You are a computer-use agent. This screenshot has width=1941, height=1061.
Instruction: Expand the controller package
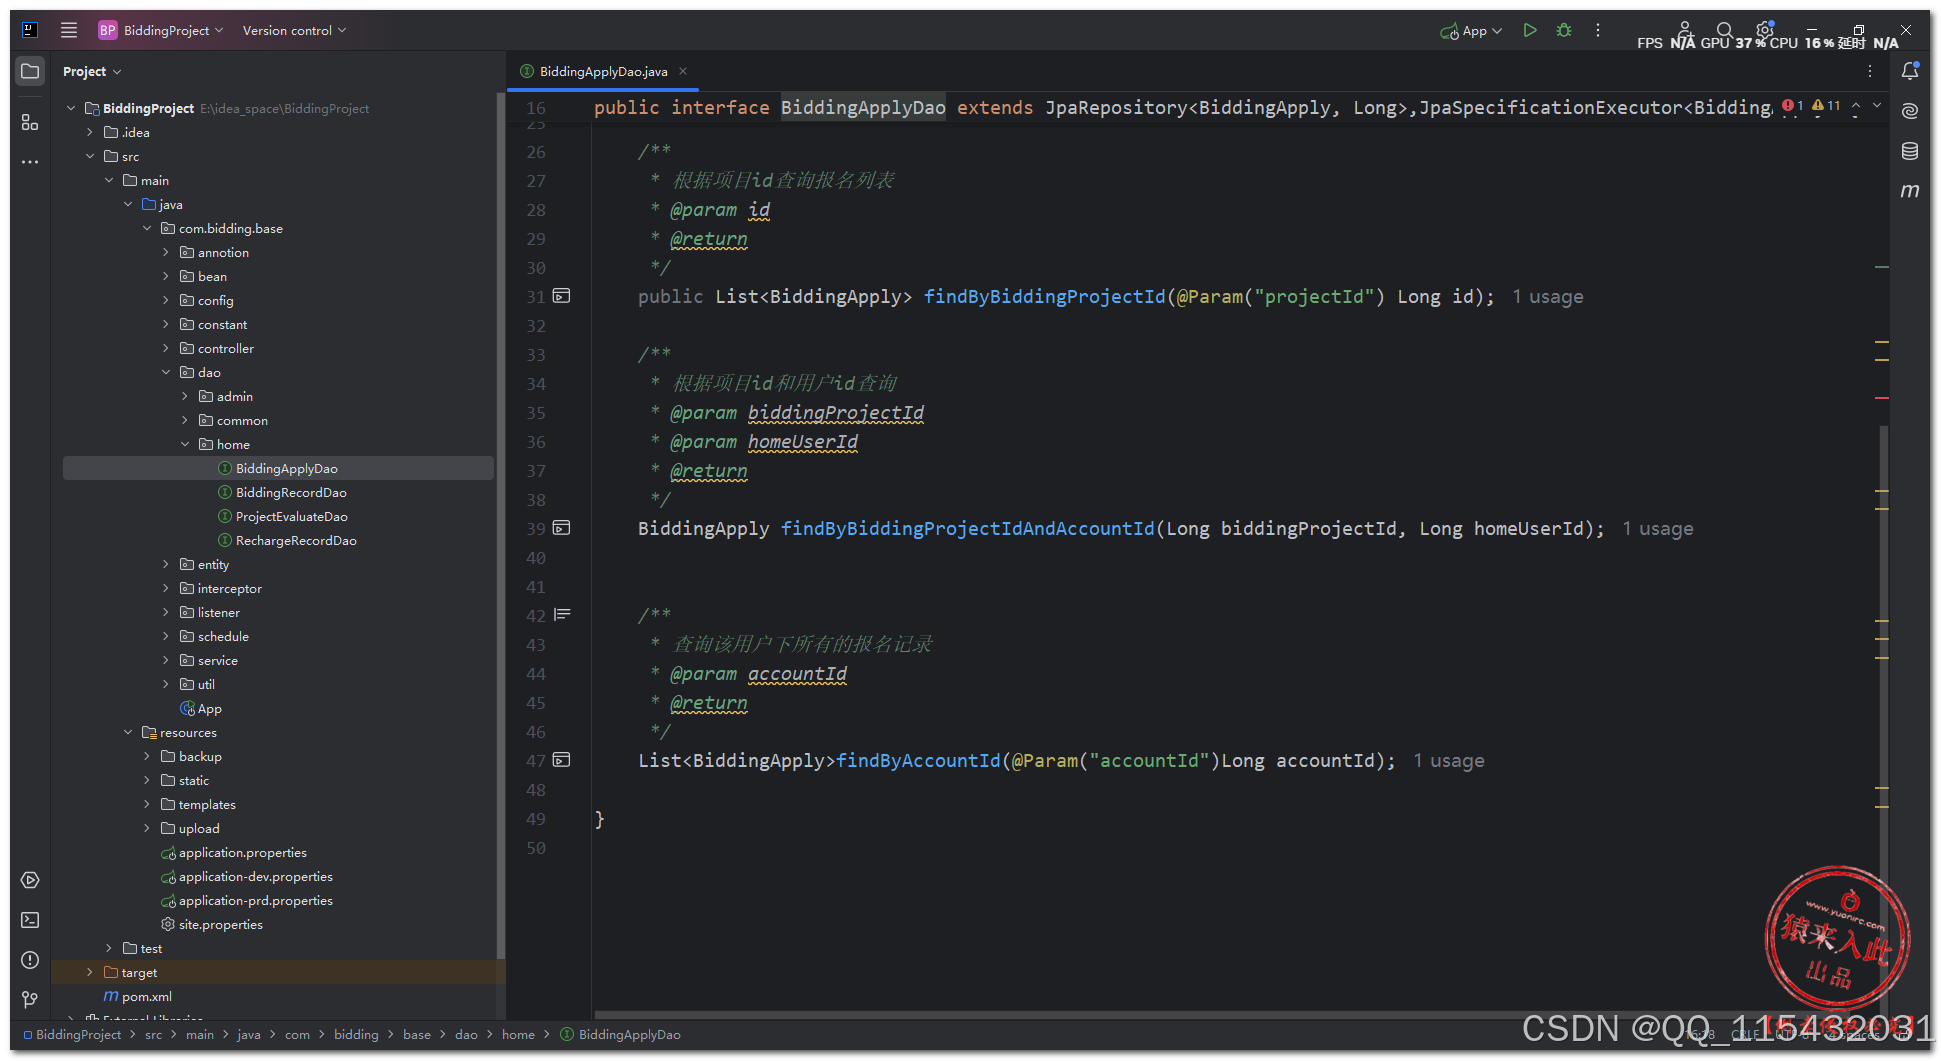[x=166, y=348]
